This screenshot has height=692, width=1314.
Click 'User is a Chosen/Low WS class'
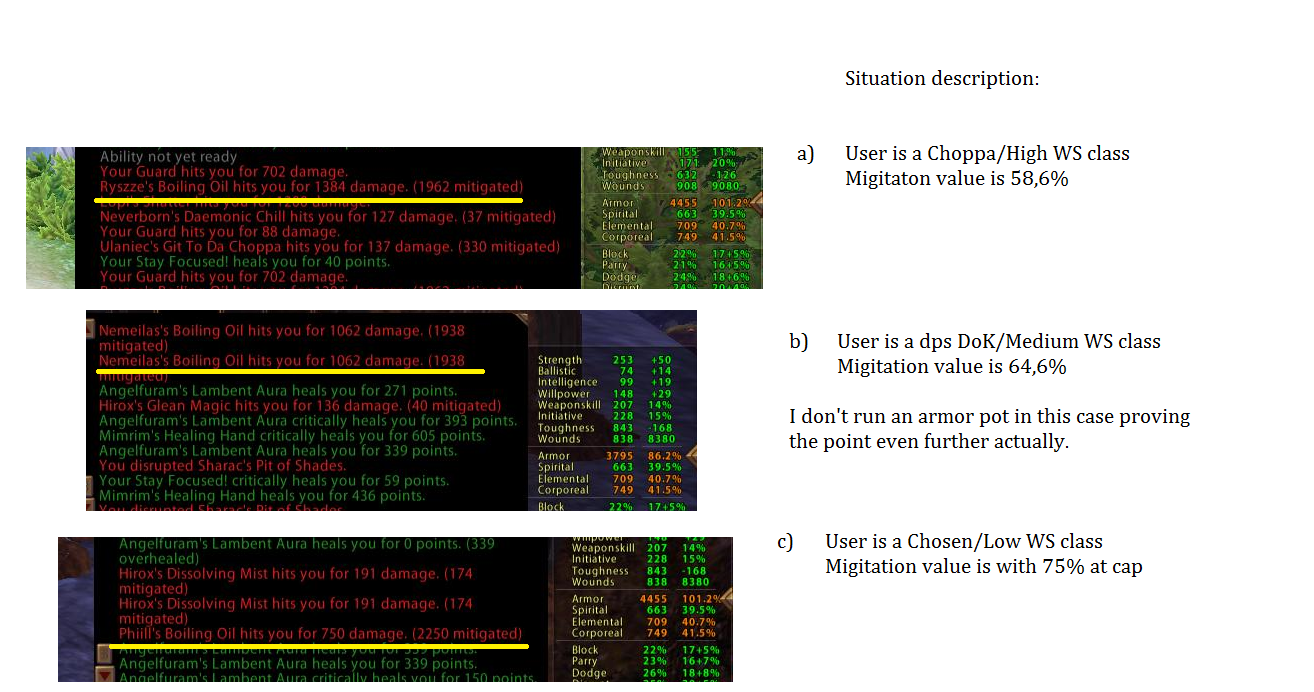pos(964,542)
